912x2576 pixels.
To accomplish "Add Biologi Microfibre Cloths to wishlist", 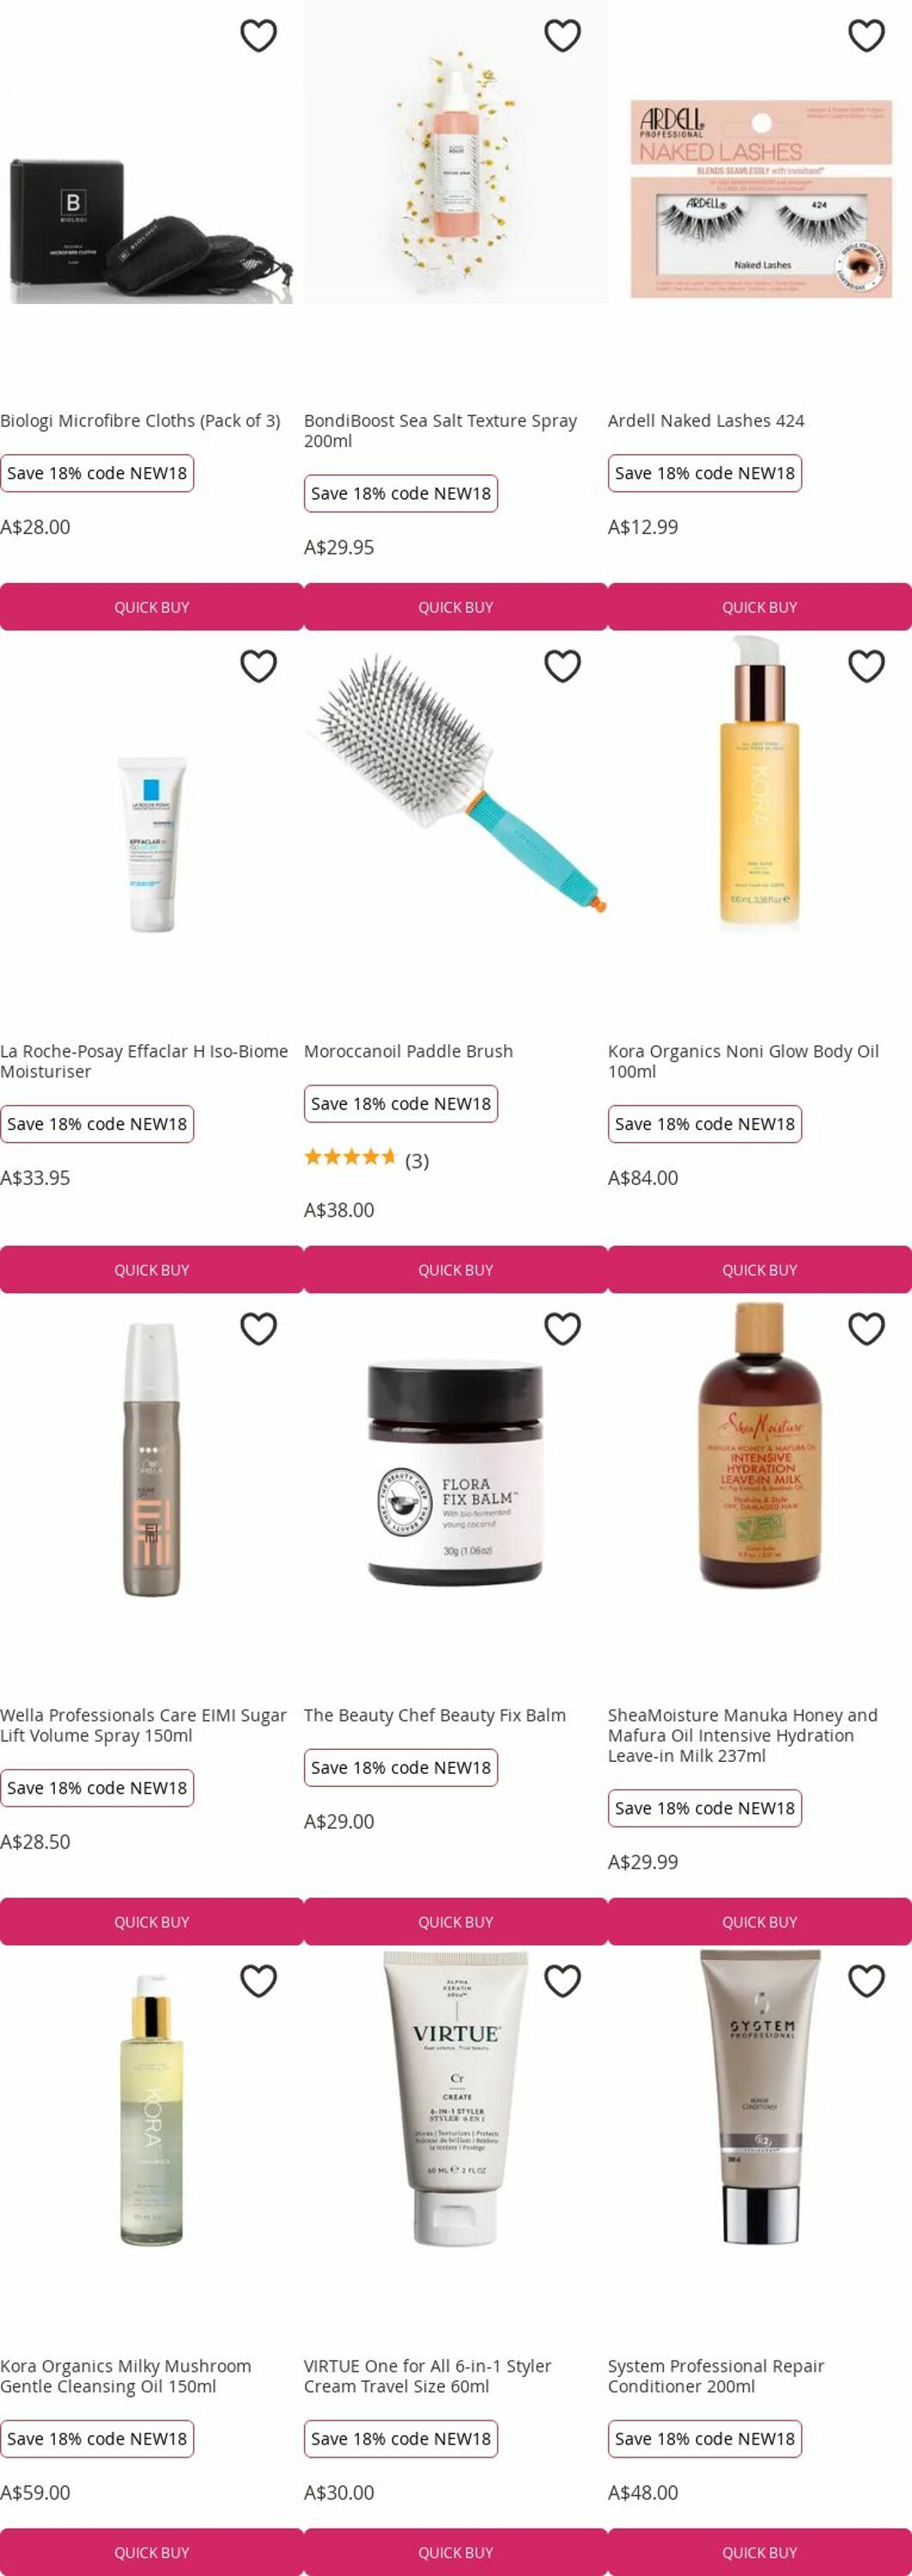I will point(258,36).
